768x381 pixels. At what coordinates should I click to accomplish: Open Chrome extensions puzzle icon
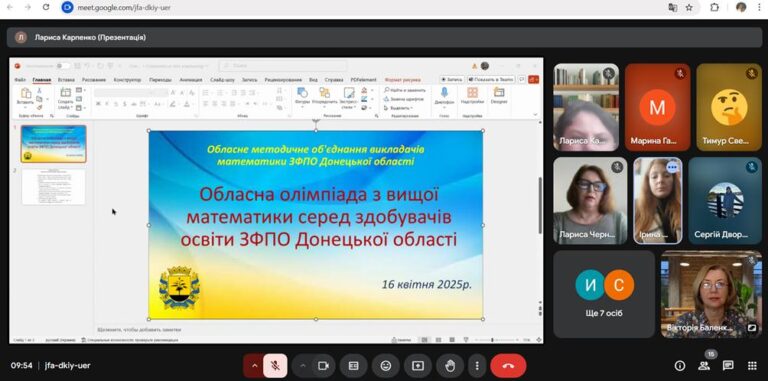(714, 7)
